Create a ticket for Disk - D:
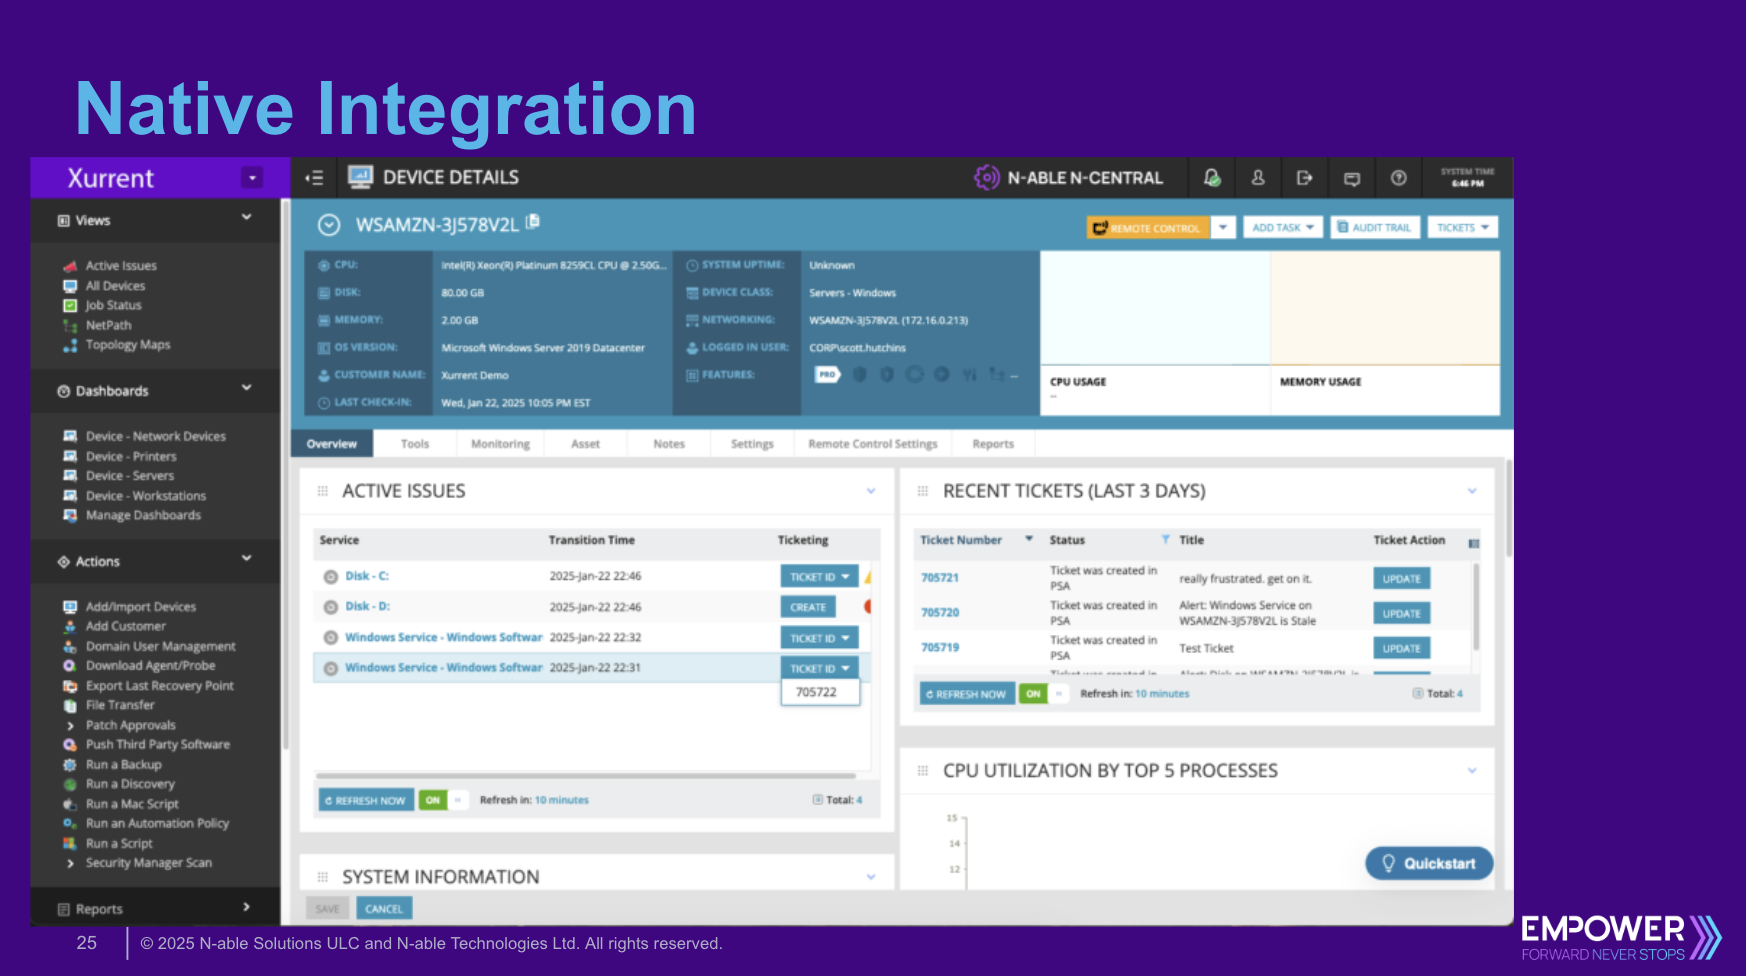The image size is (1746, 976). coord(808,607)
